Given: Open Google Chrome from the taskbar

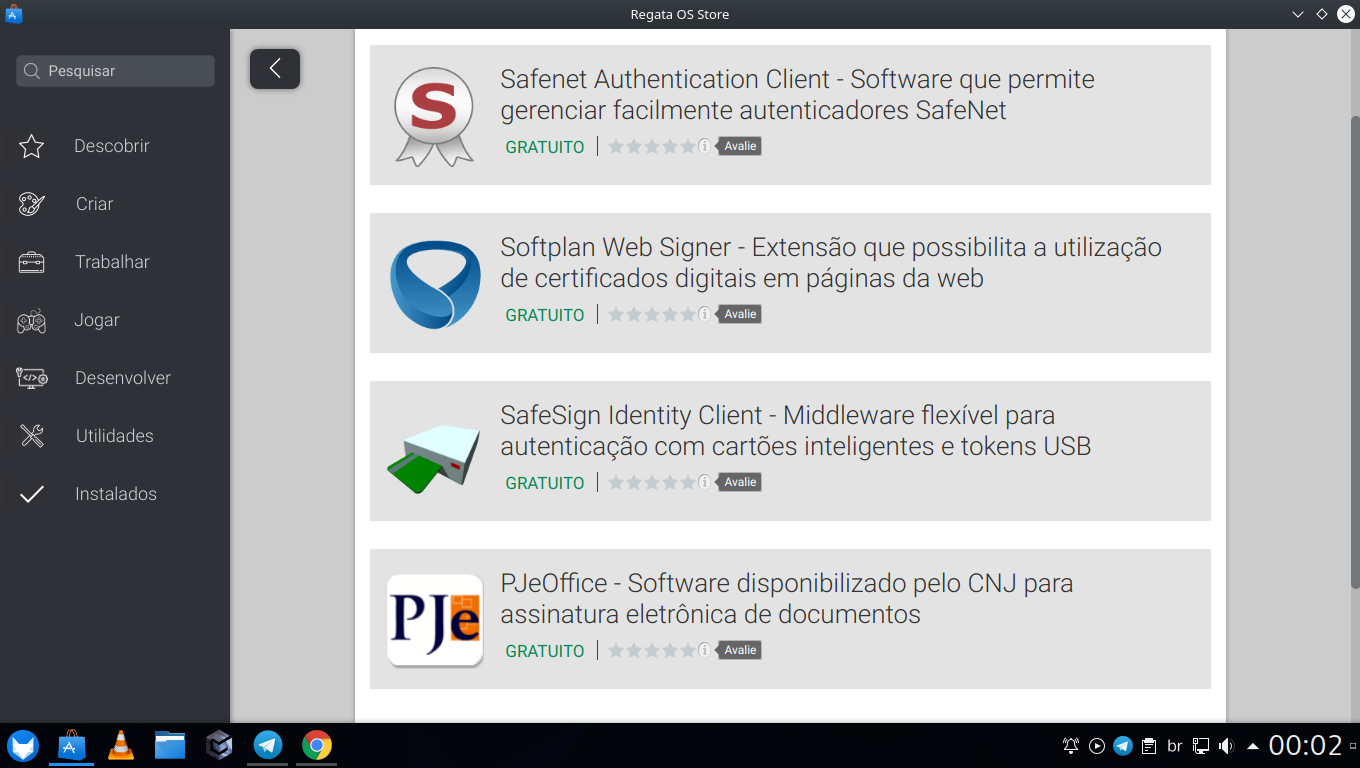Looking at the screenshot, I should [315, 745].
